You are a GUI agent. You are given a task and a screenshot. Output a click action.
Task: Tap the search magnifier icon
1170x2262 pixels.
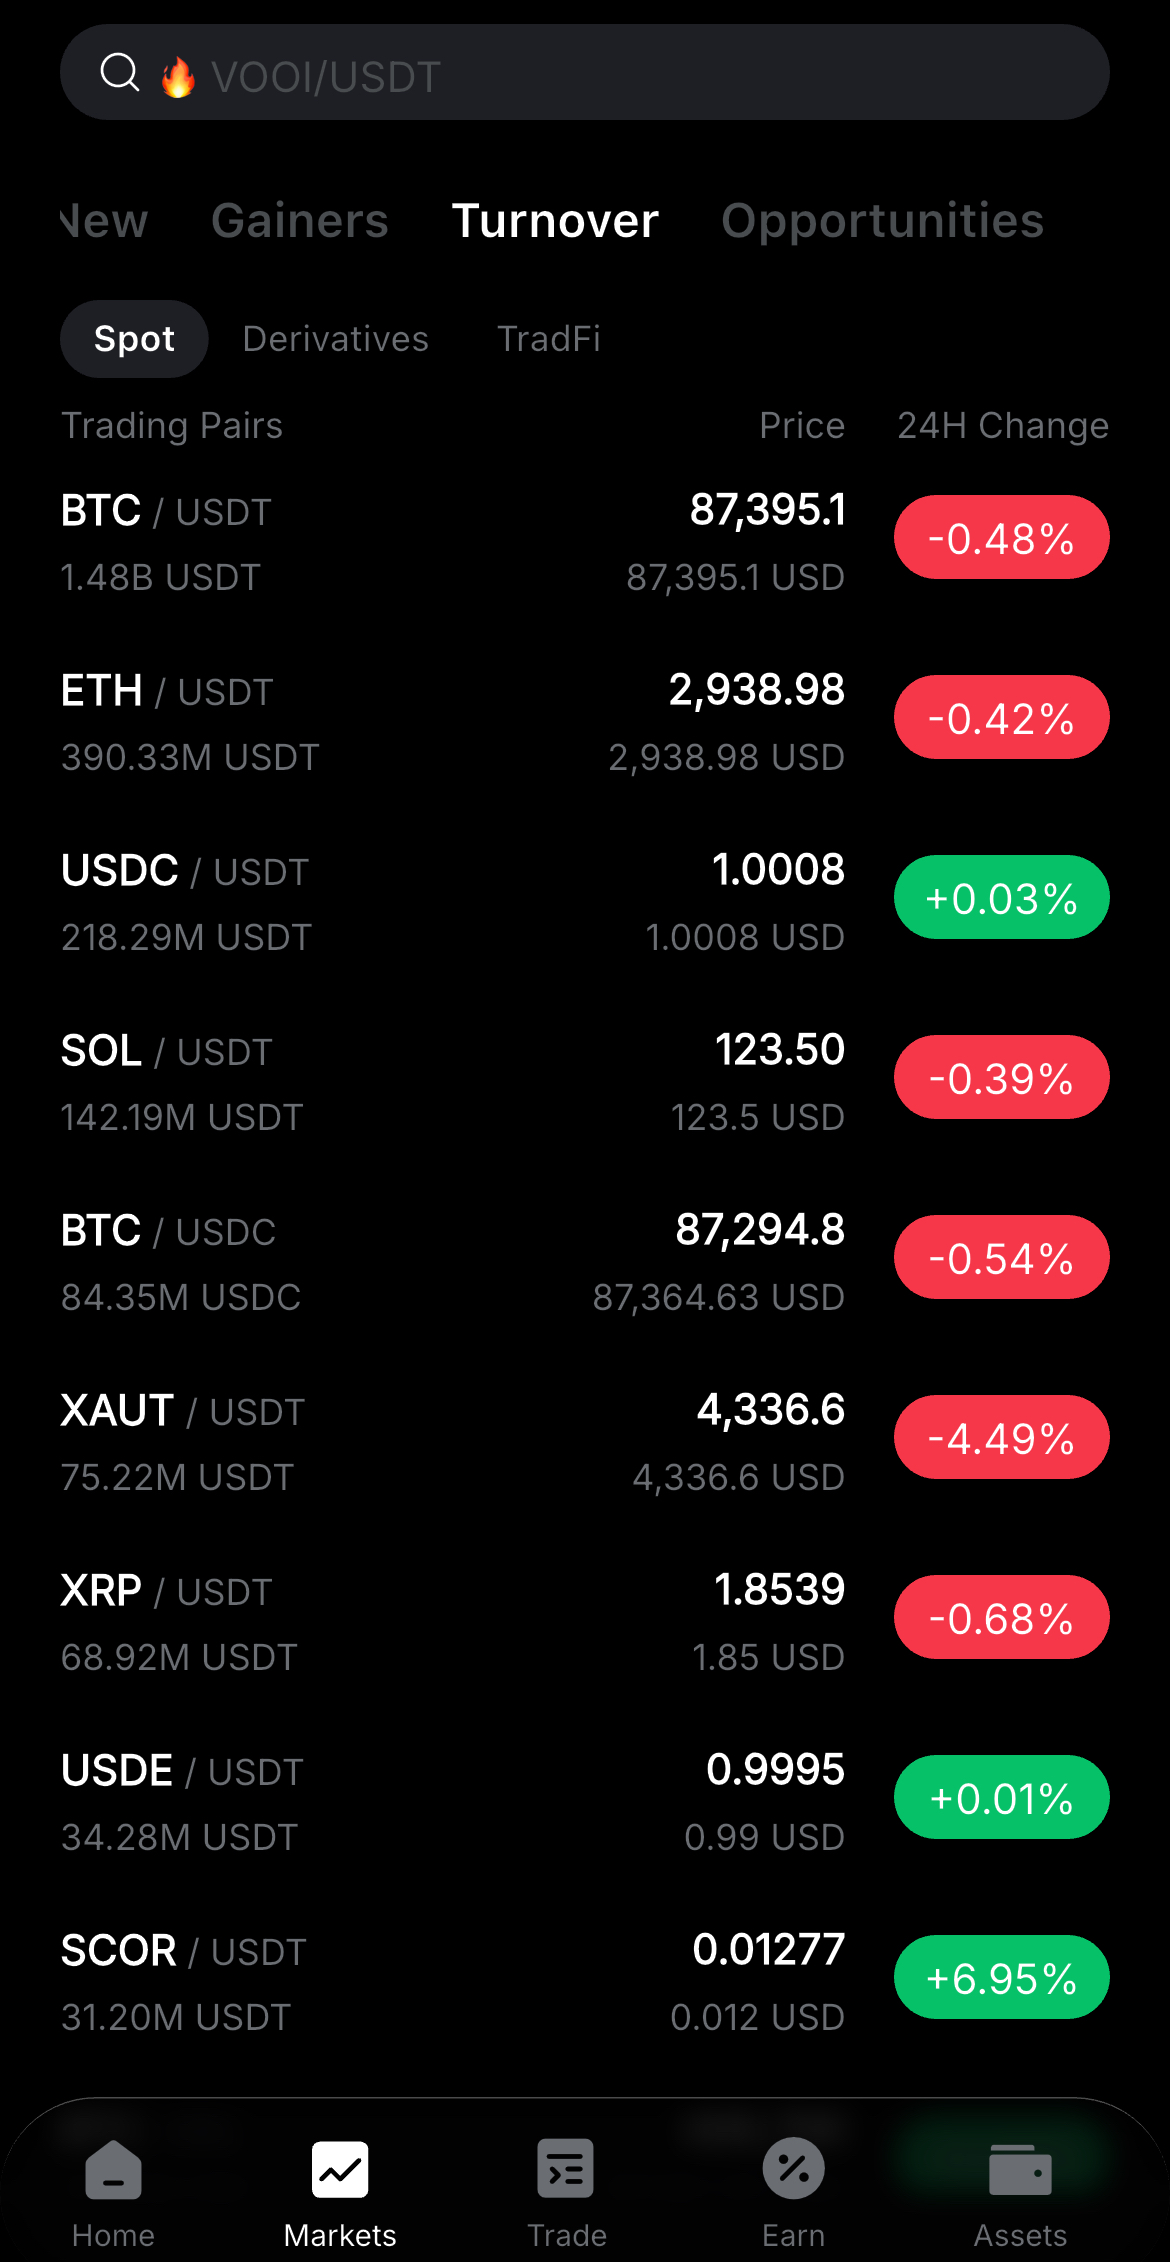coord(120,73)
